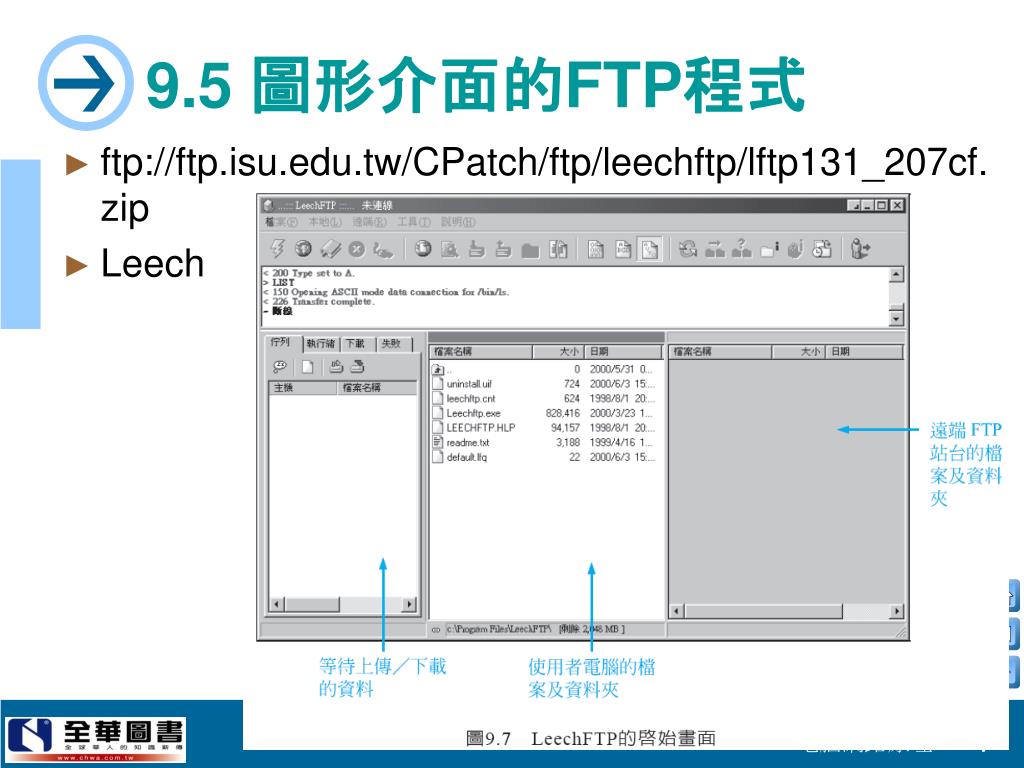Click the disconnect plug icon in toolbar
The image size is (1024, 768).
[330, 249]
